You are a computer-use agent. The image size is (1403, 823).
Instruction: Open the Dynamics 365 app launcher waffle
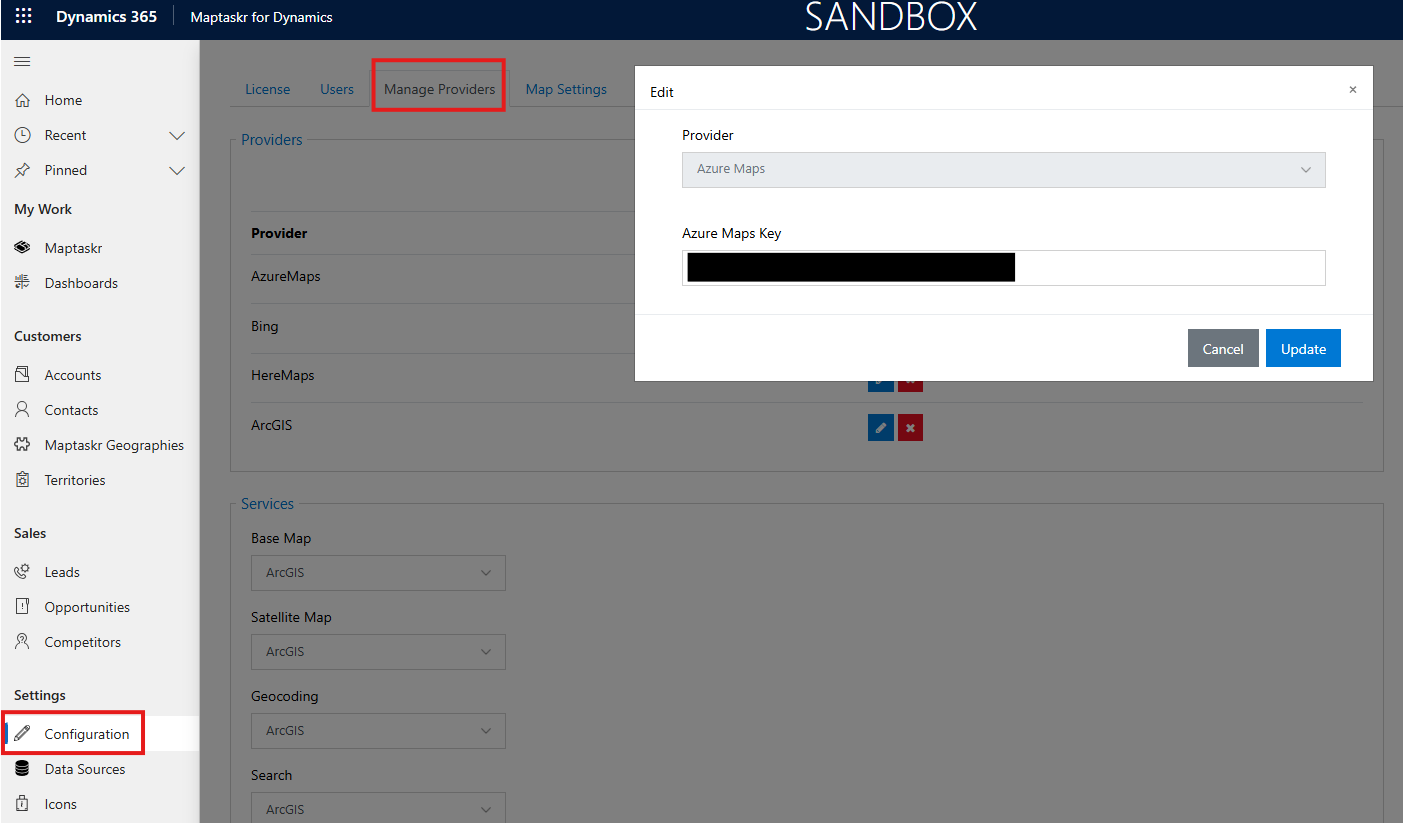pyautogui.click(x=23, y=17)
